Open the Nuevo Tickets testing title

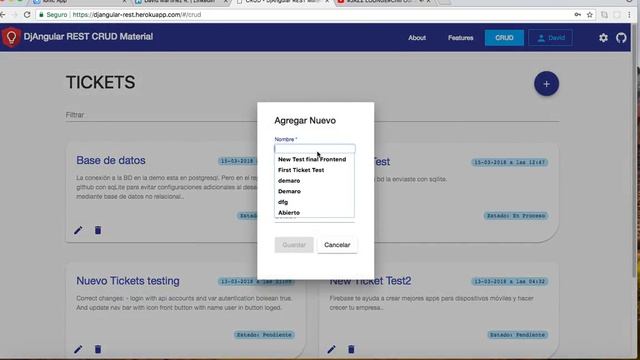tap(128, 281)
